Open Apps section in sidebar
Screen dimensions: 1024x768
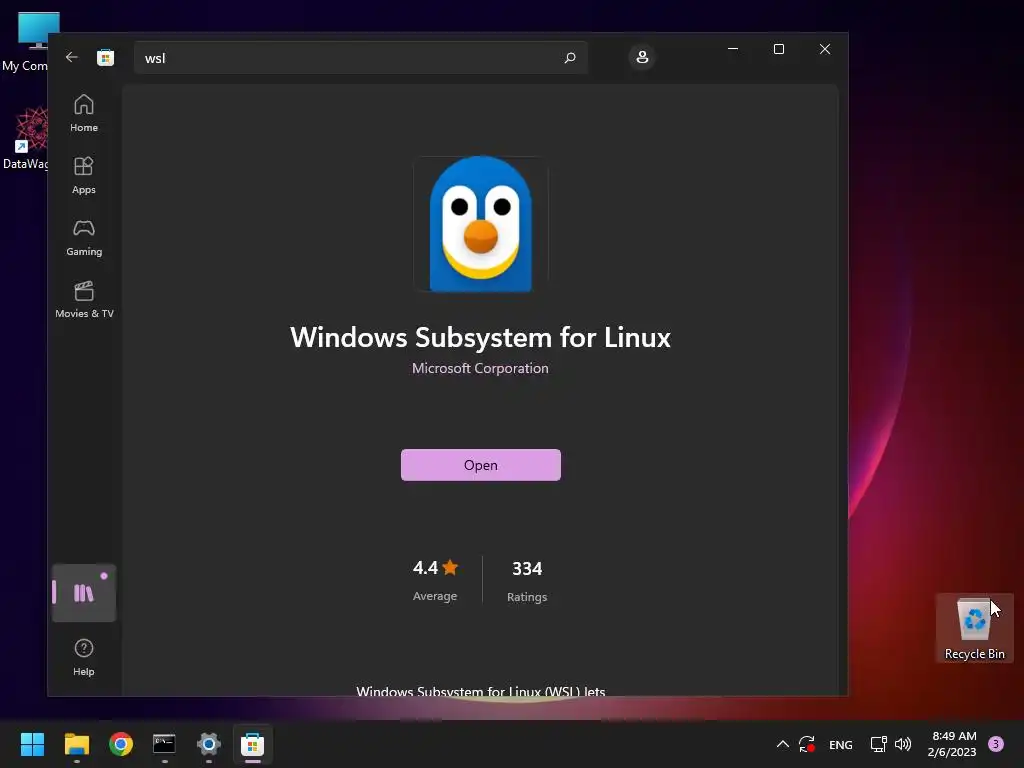point(84,176)
